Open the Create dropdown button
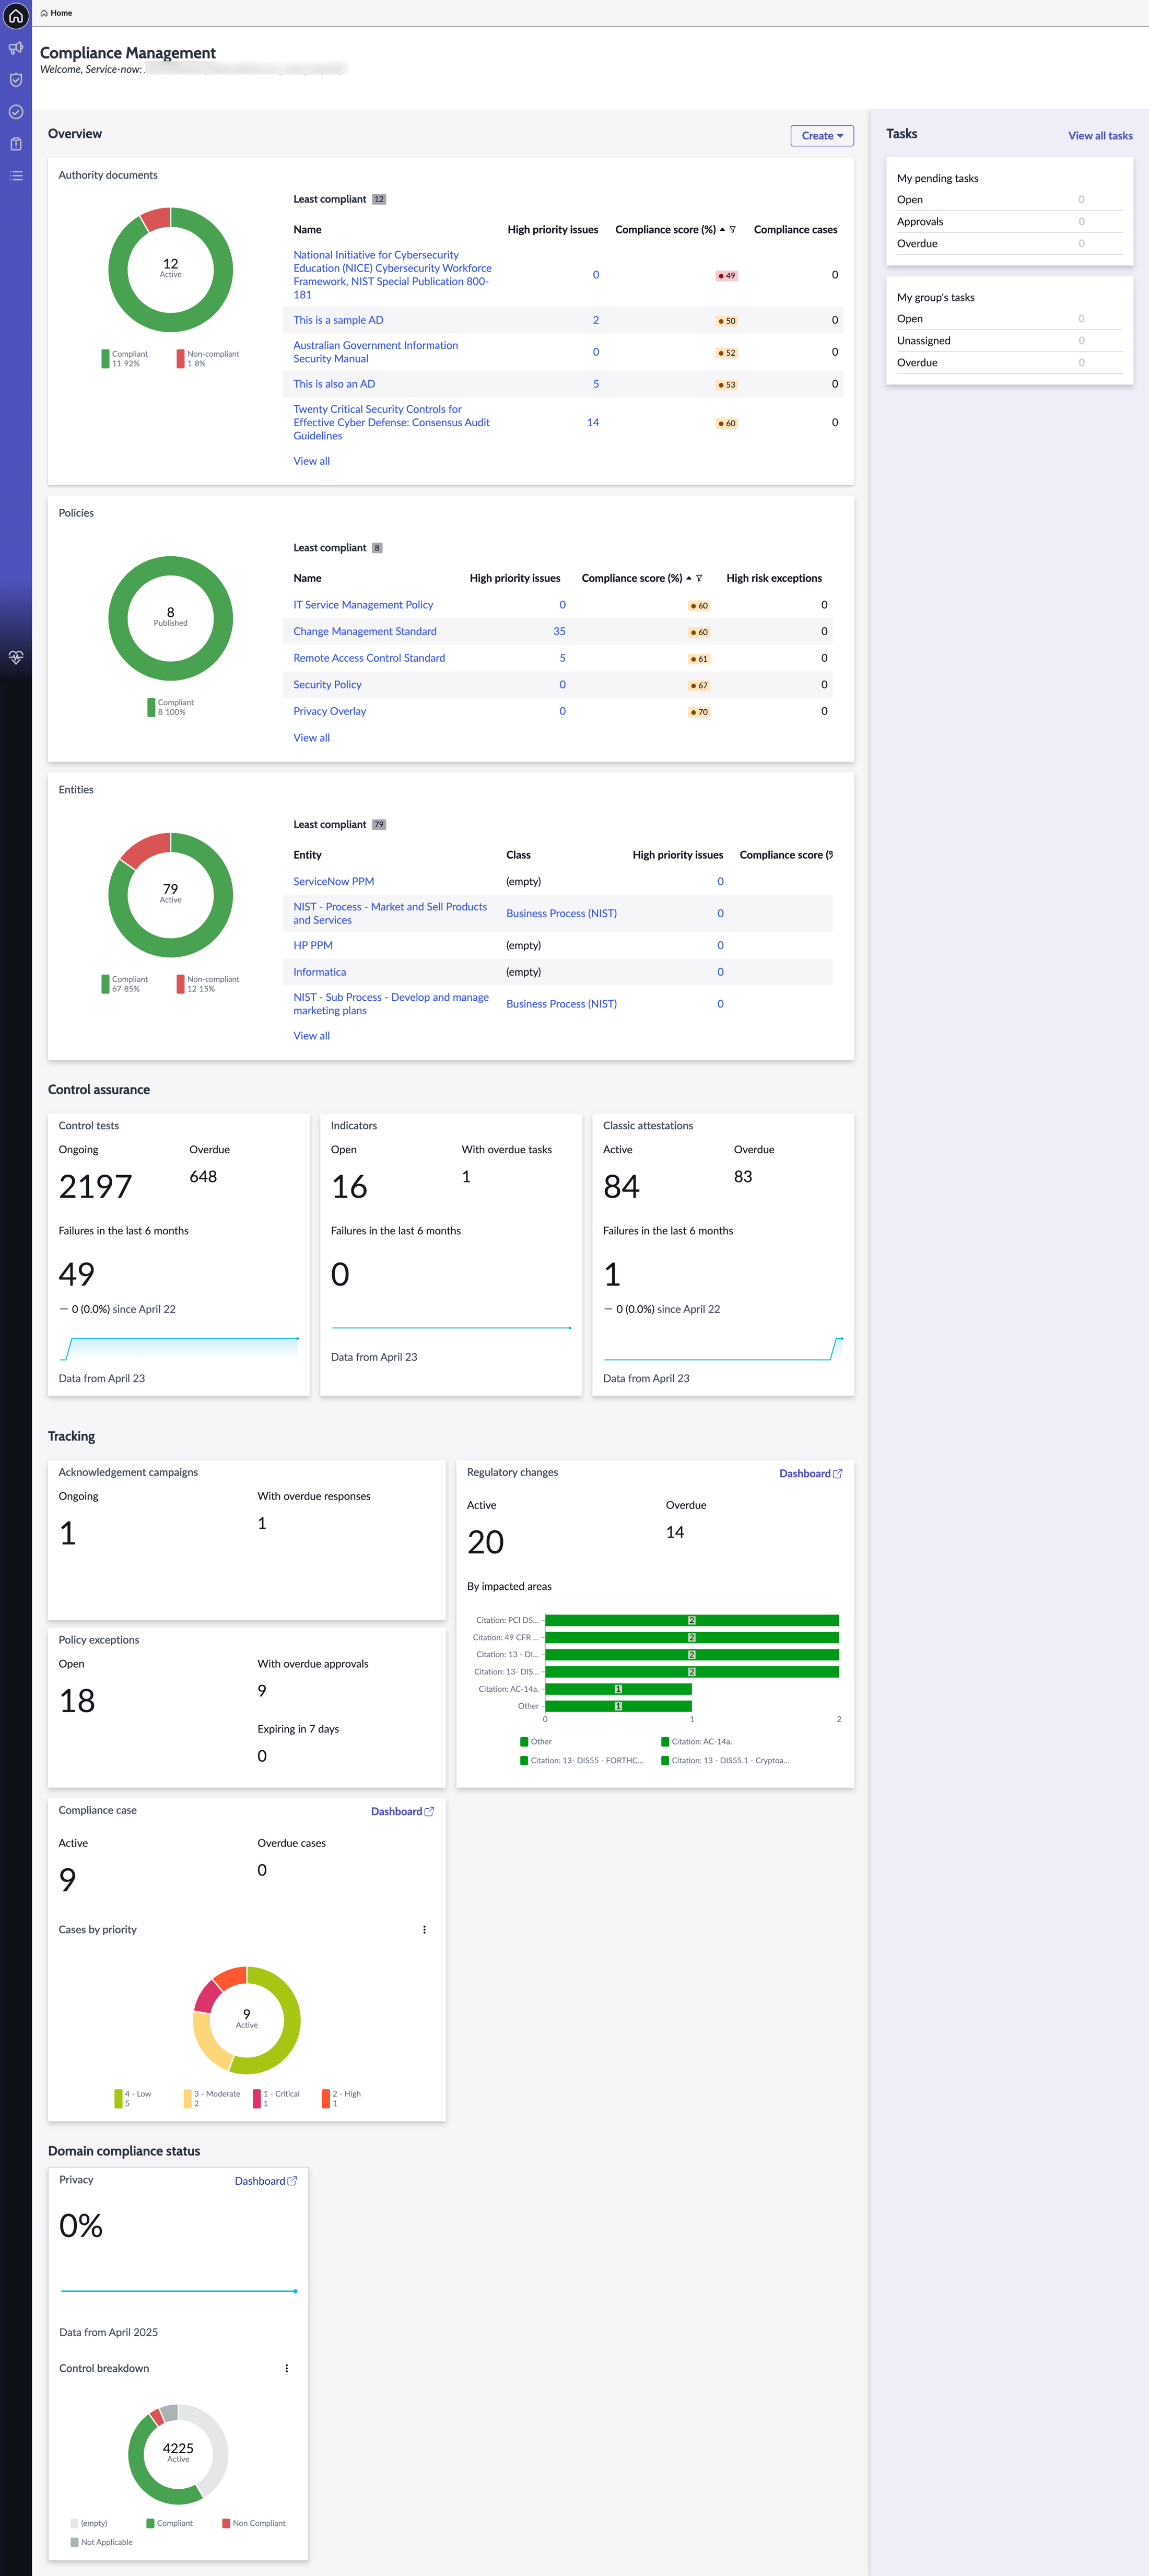The image size is (1149, 2576). (x=822, y=136)
